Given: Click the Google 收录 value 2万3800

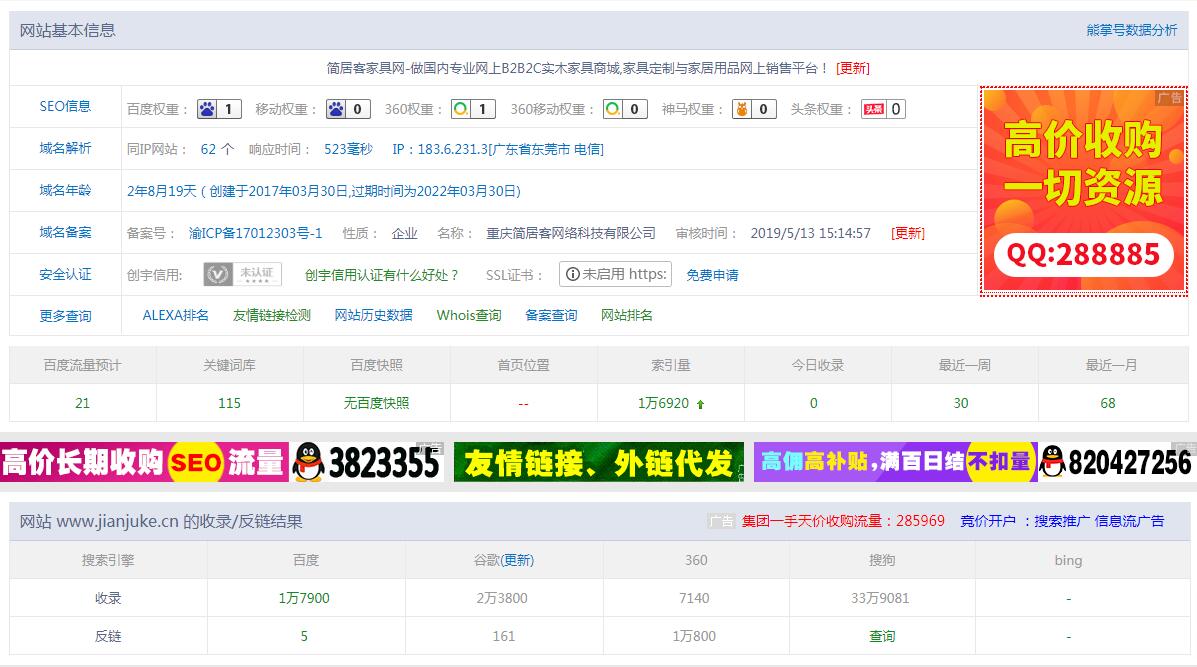Looking at the screenshot, I should (x=502, y=598).
